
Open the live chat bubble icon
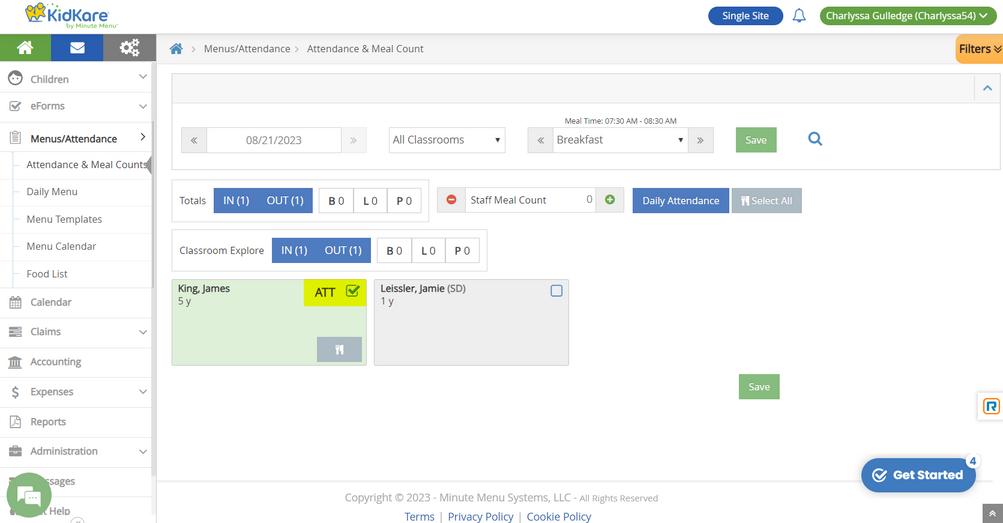28,495
